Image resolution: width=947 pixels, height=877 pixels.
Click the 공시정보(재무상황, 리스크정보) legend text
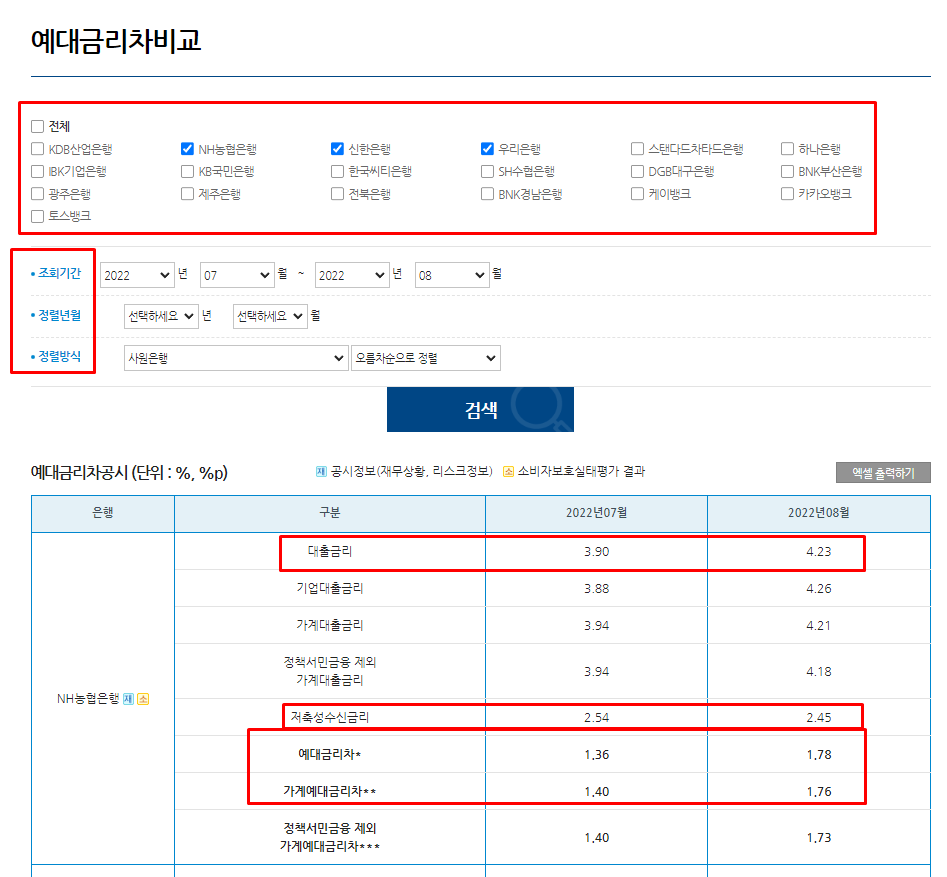click(411, 471)
